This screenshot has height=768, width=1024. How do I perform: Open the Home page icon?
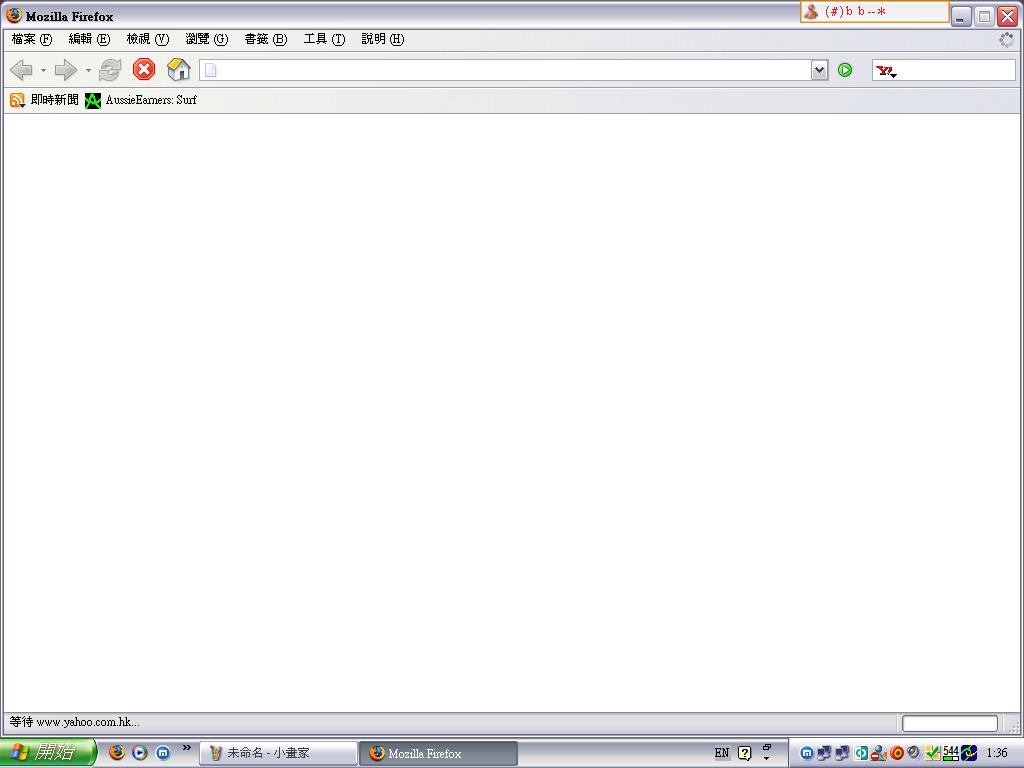178,69
